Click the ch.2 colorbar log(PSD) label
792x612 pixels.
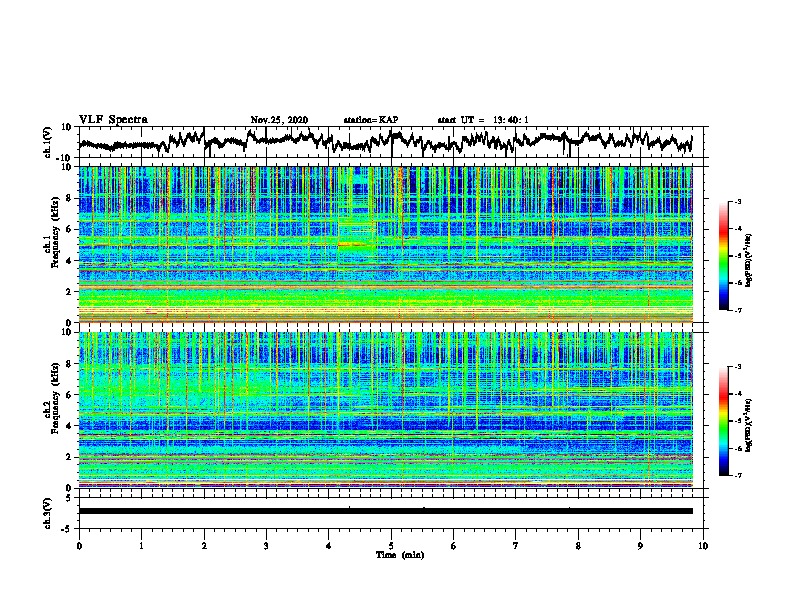coord(749,425)
